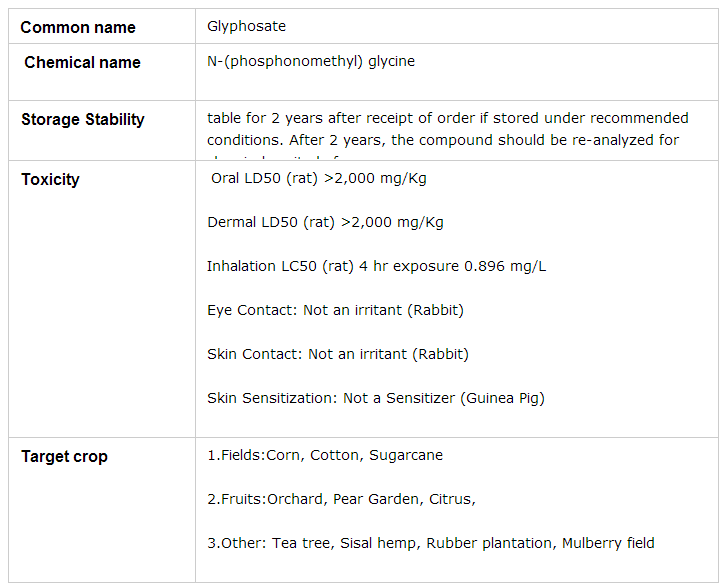The image size is (722, 584).
Task: Click the "Chemical name" row label
Action: click(x=82, y=62)
